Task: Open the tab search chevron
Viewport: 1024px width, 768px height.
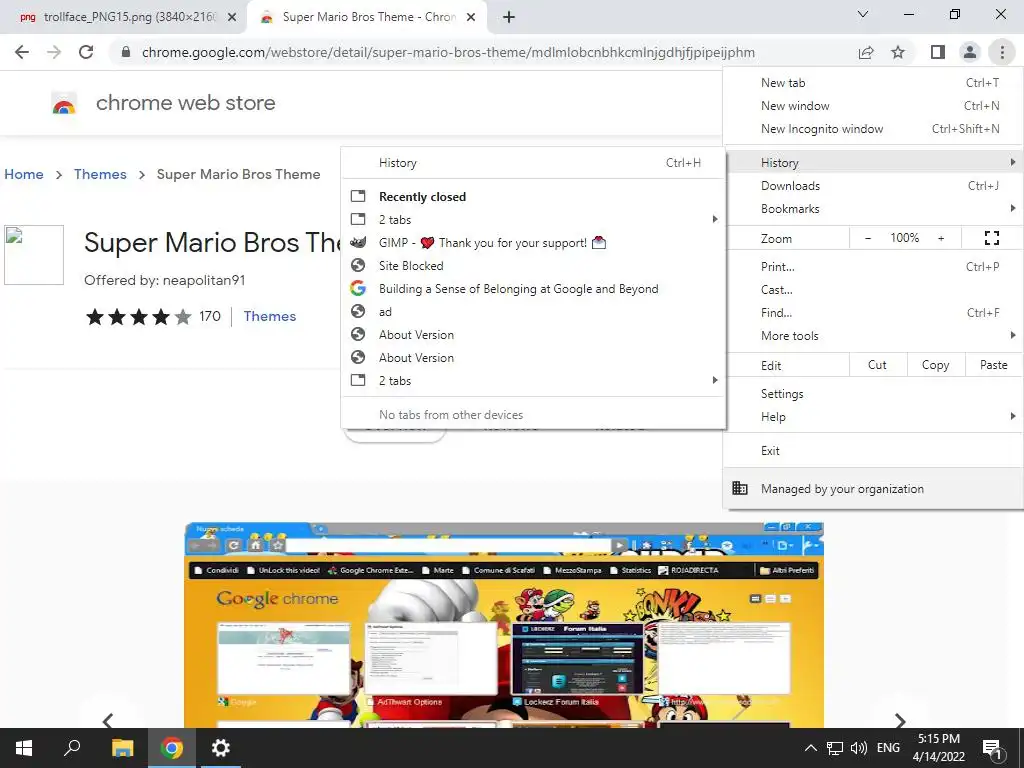Action: click(863, 14)
